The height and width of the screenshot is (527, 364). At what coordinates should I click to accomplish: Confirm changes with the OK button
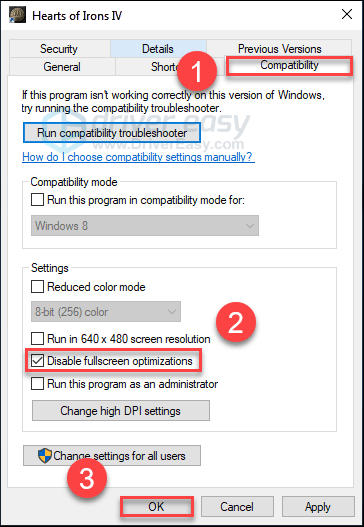[157, 506]
